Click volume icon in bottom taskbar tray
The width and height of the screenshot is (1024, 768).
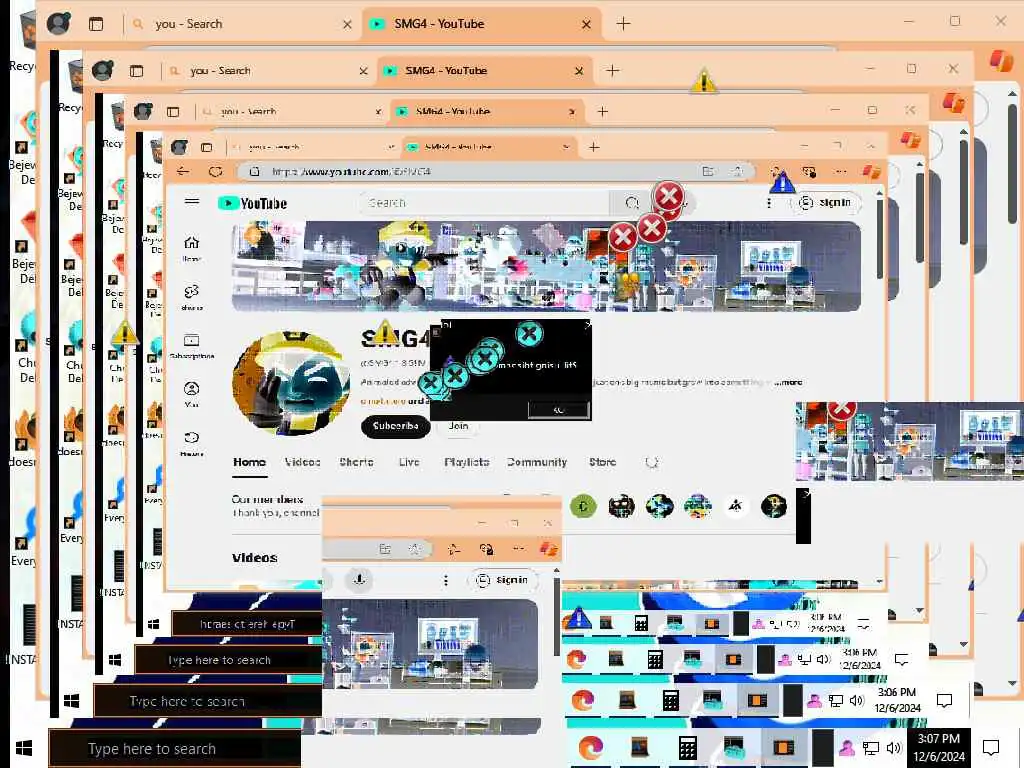point(893,748)
